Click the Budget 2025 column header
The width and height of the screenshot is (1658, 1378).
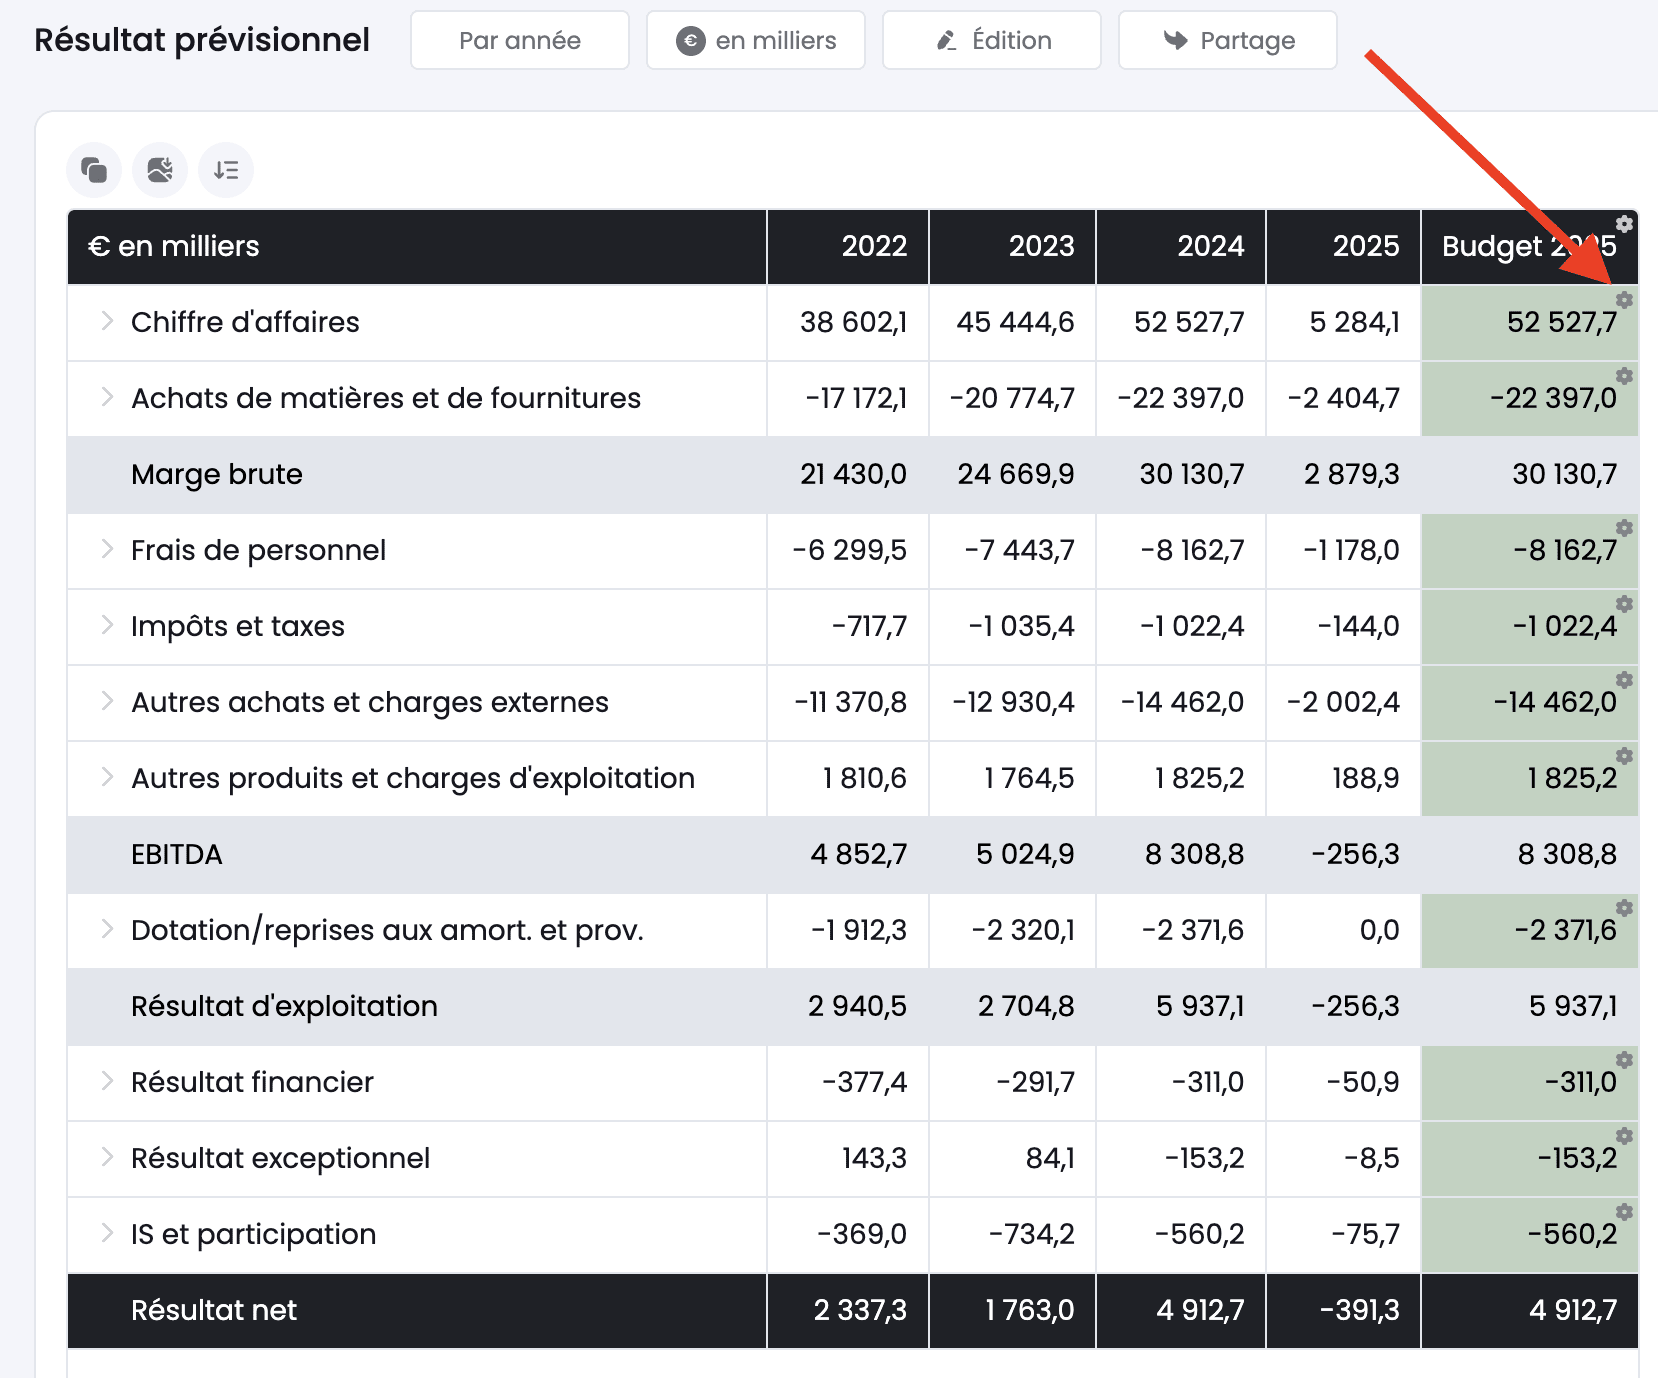click(x=1530, y=246)
